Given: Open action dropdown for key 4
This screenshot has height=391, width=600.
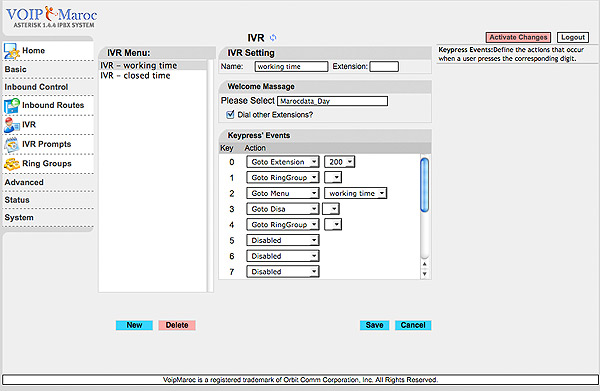Looking at the screenshot, I should pos(282,225).
